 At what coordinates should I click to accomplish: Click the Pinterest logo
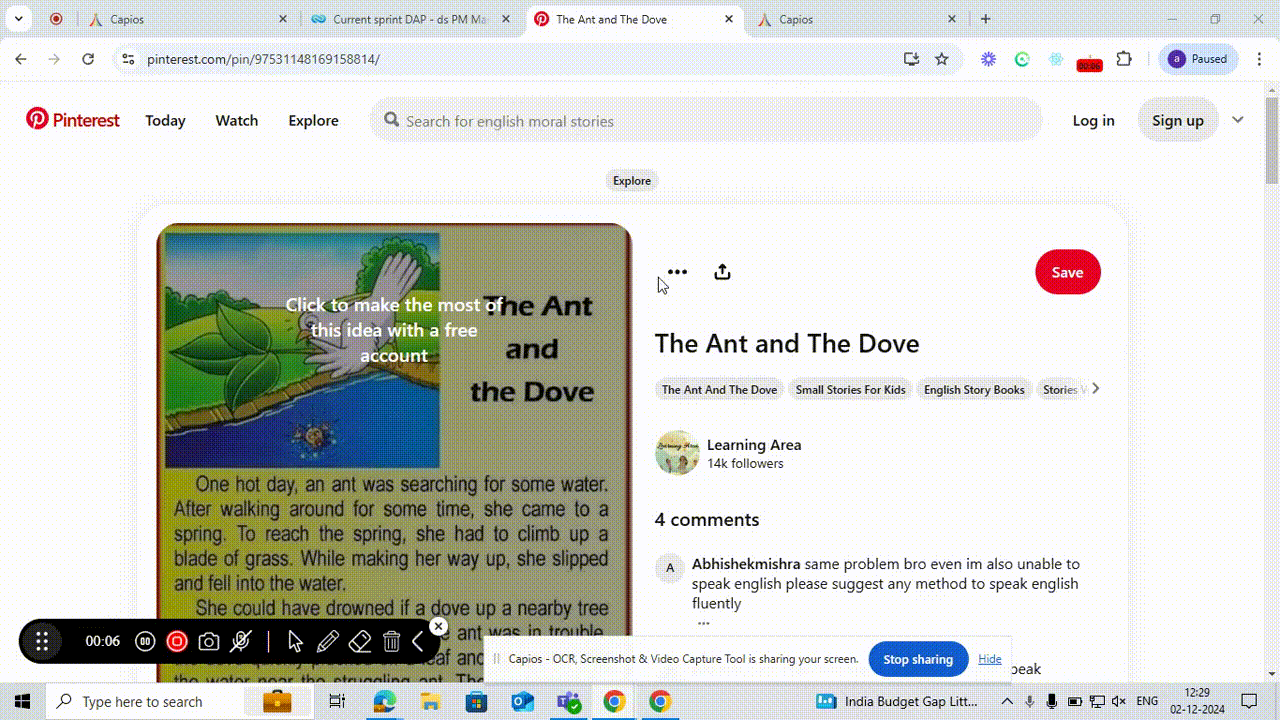click(x=72, y=120)
